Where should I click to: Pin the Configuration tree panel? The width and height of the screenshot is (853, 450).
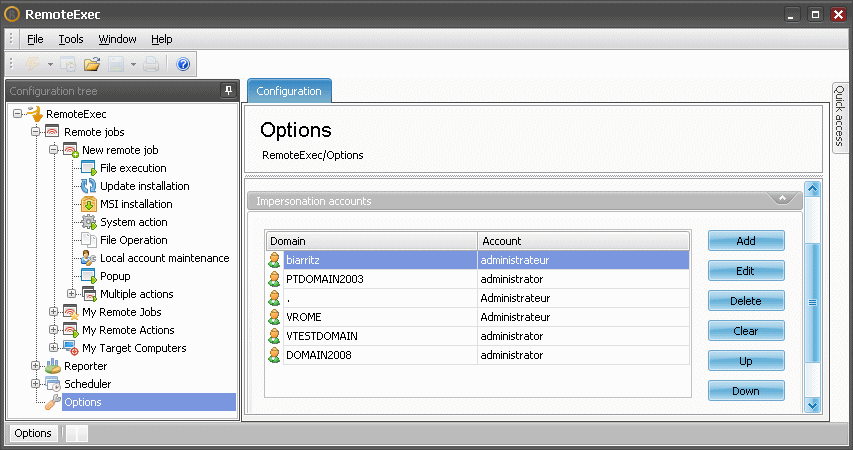pyautogui.click(x=228, y=90)
